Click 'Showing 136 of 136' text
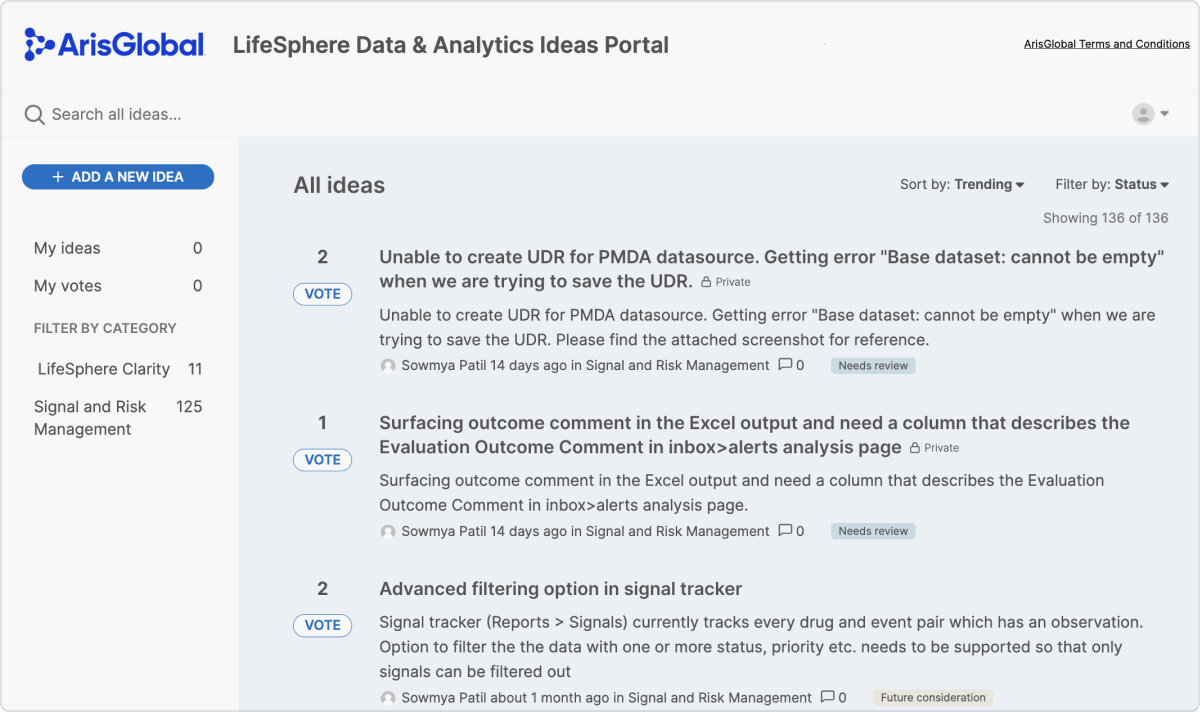1200x712 pixels. (x=1105, y=218)
